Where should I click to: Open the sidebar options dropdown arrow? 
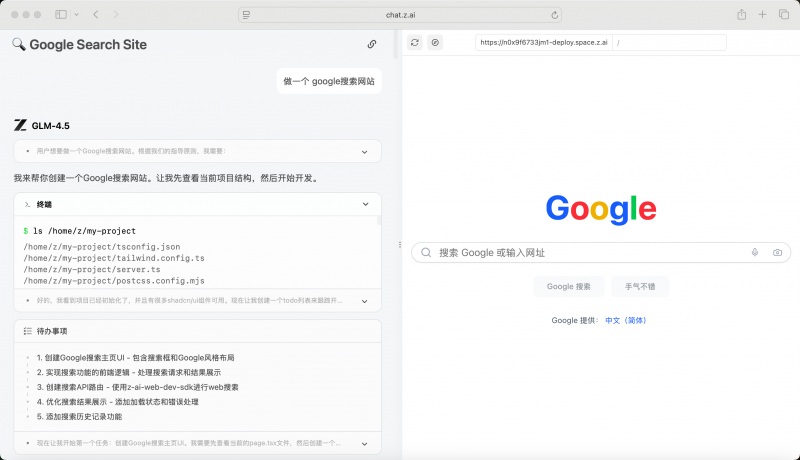[77, 15]
